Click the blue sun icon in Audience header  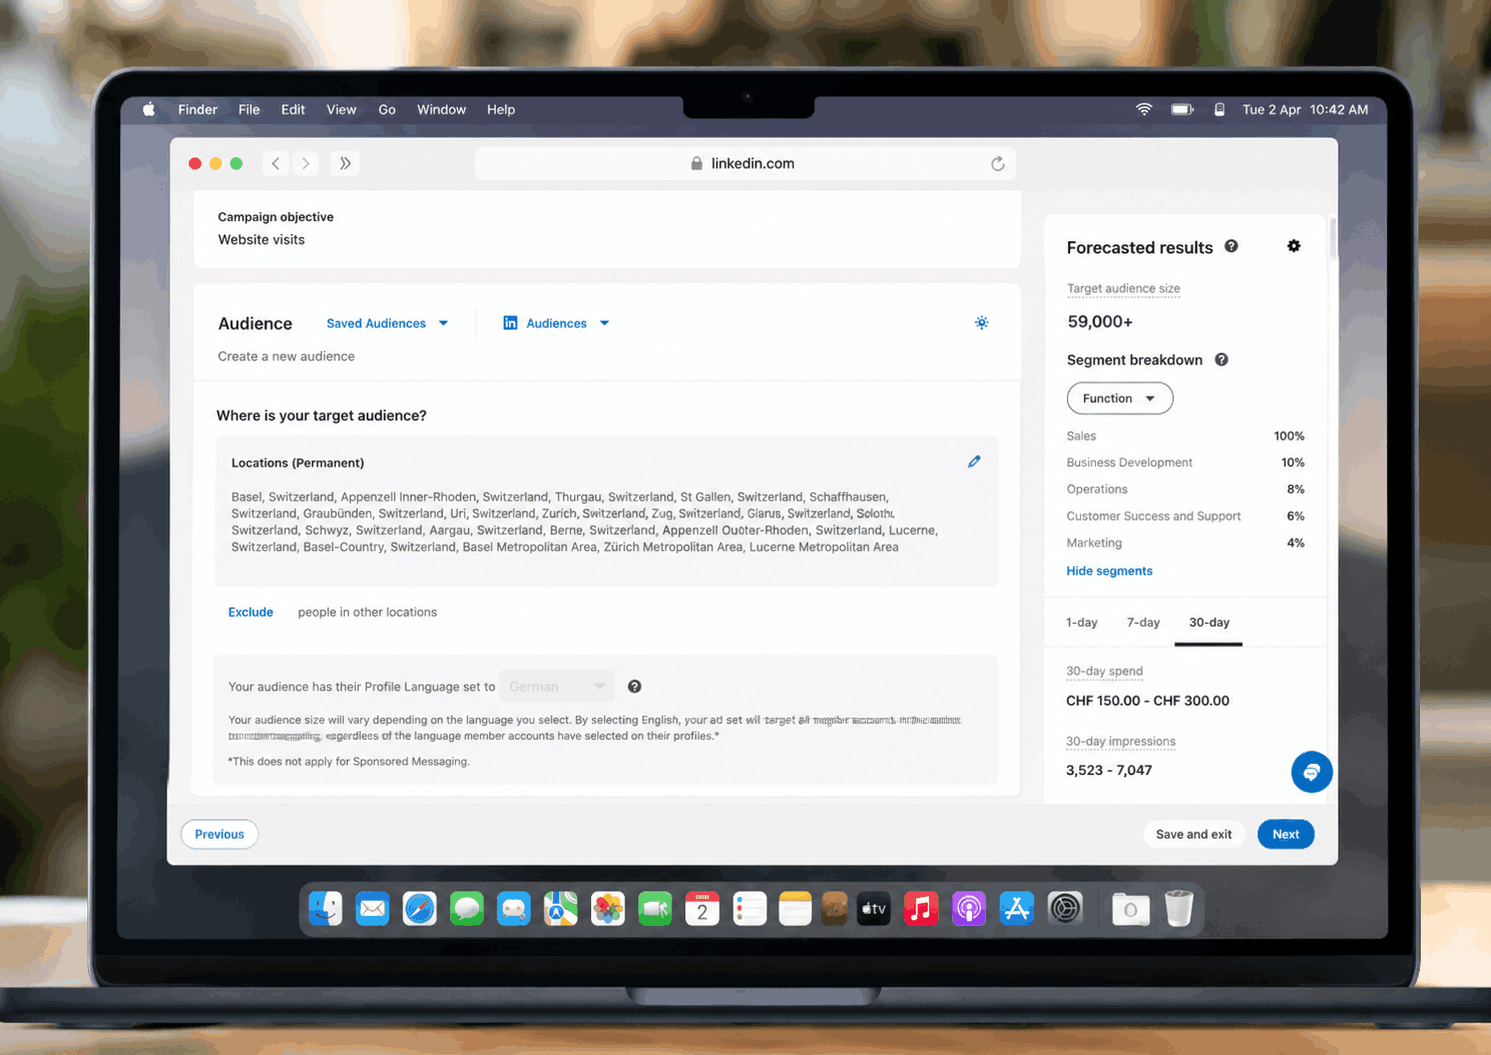pos(982,322)
